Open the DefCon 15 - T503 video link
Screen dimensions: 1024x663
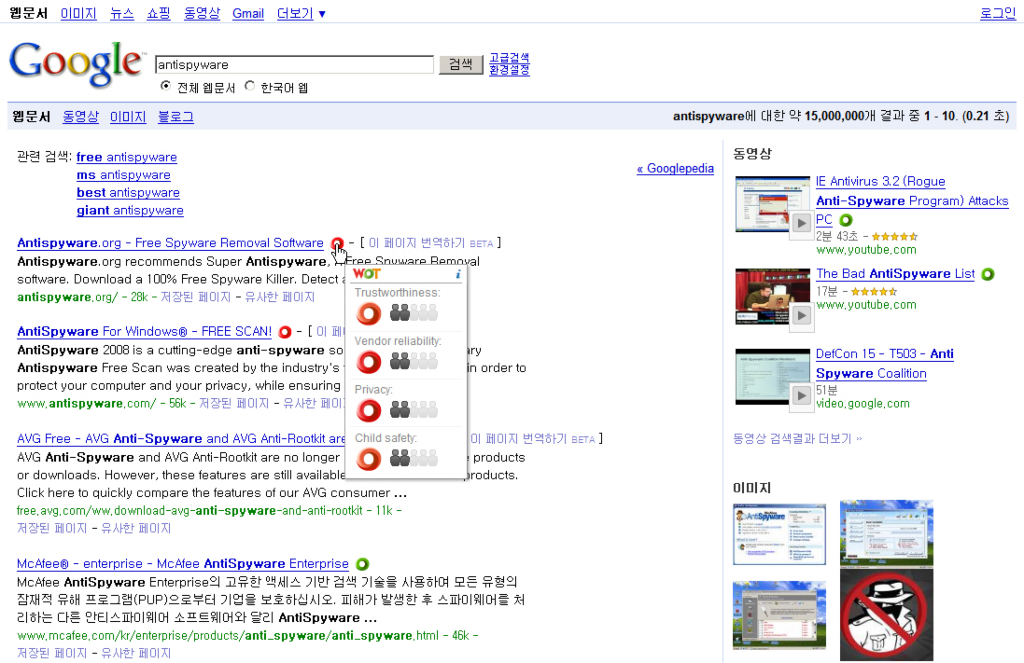[x=884, y=364]
